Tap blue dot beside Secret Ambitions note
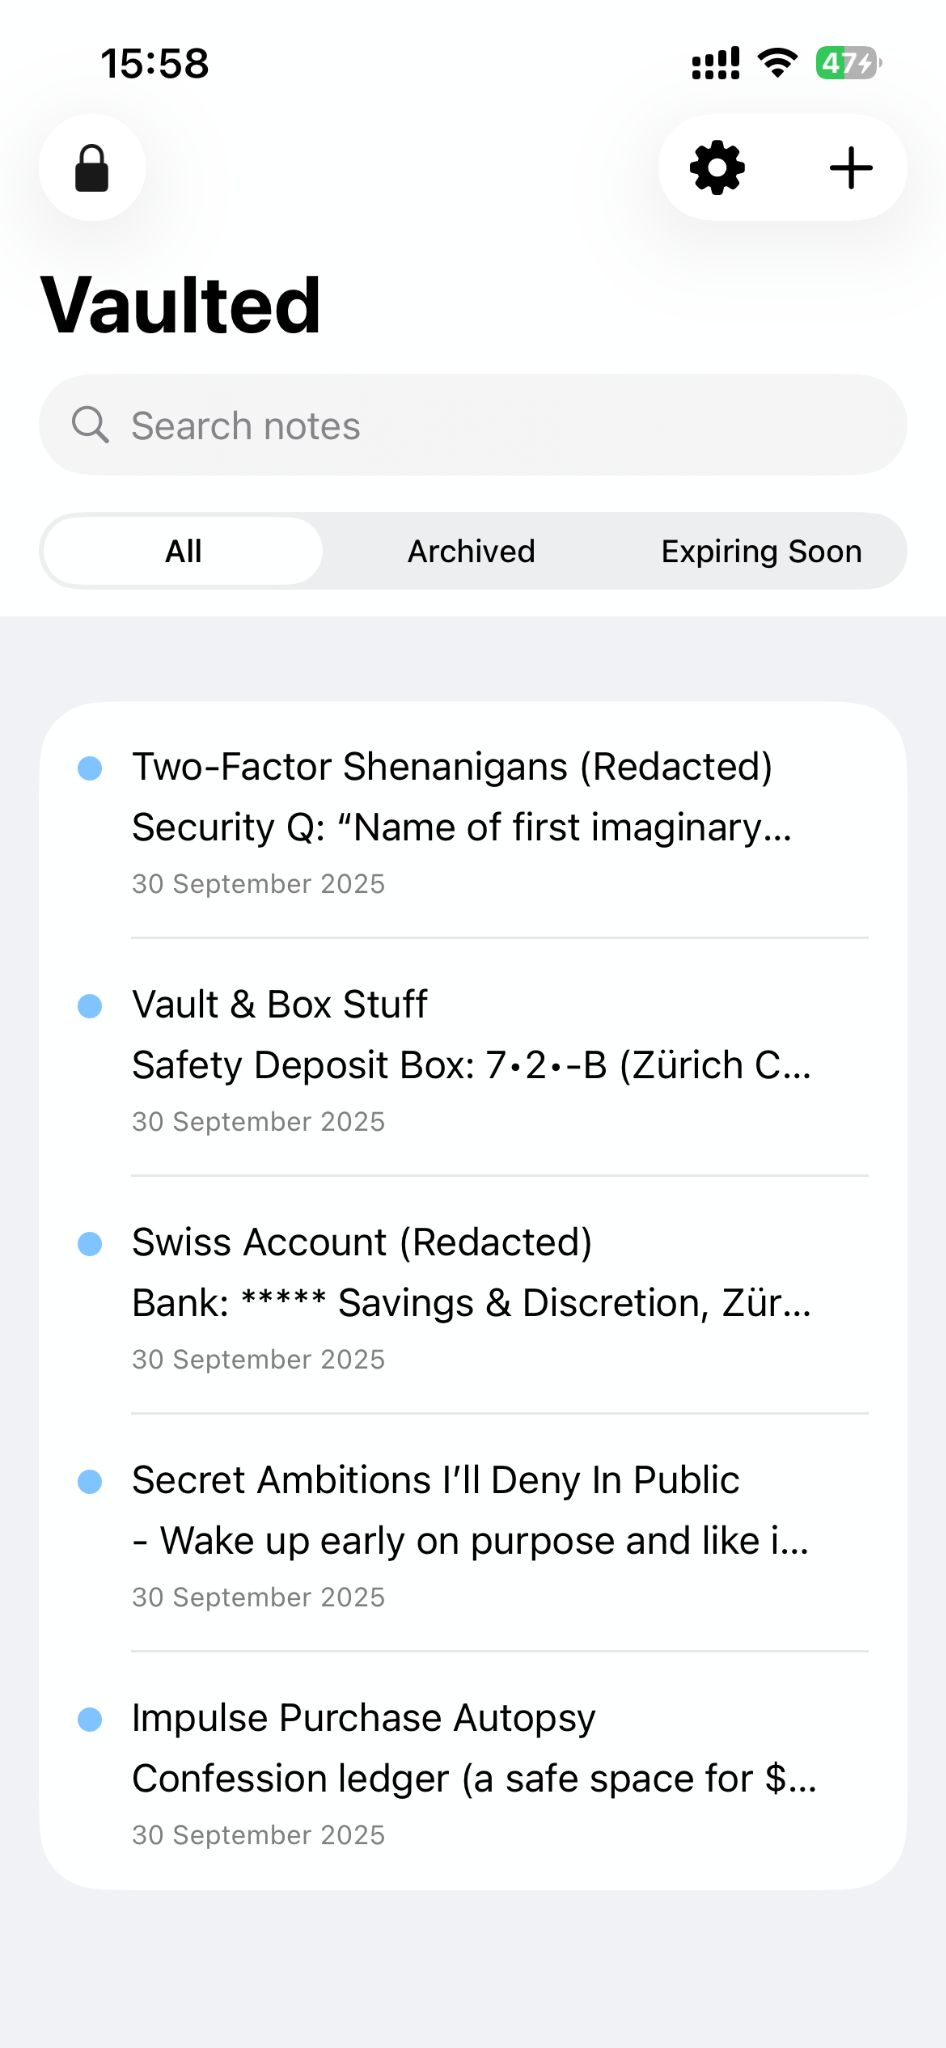This screenshot has width=946, height=2048. [90, 1482]
